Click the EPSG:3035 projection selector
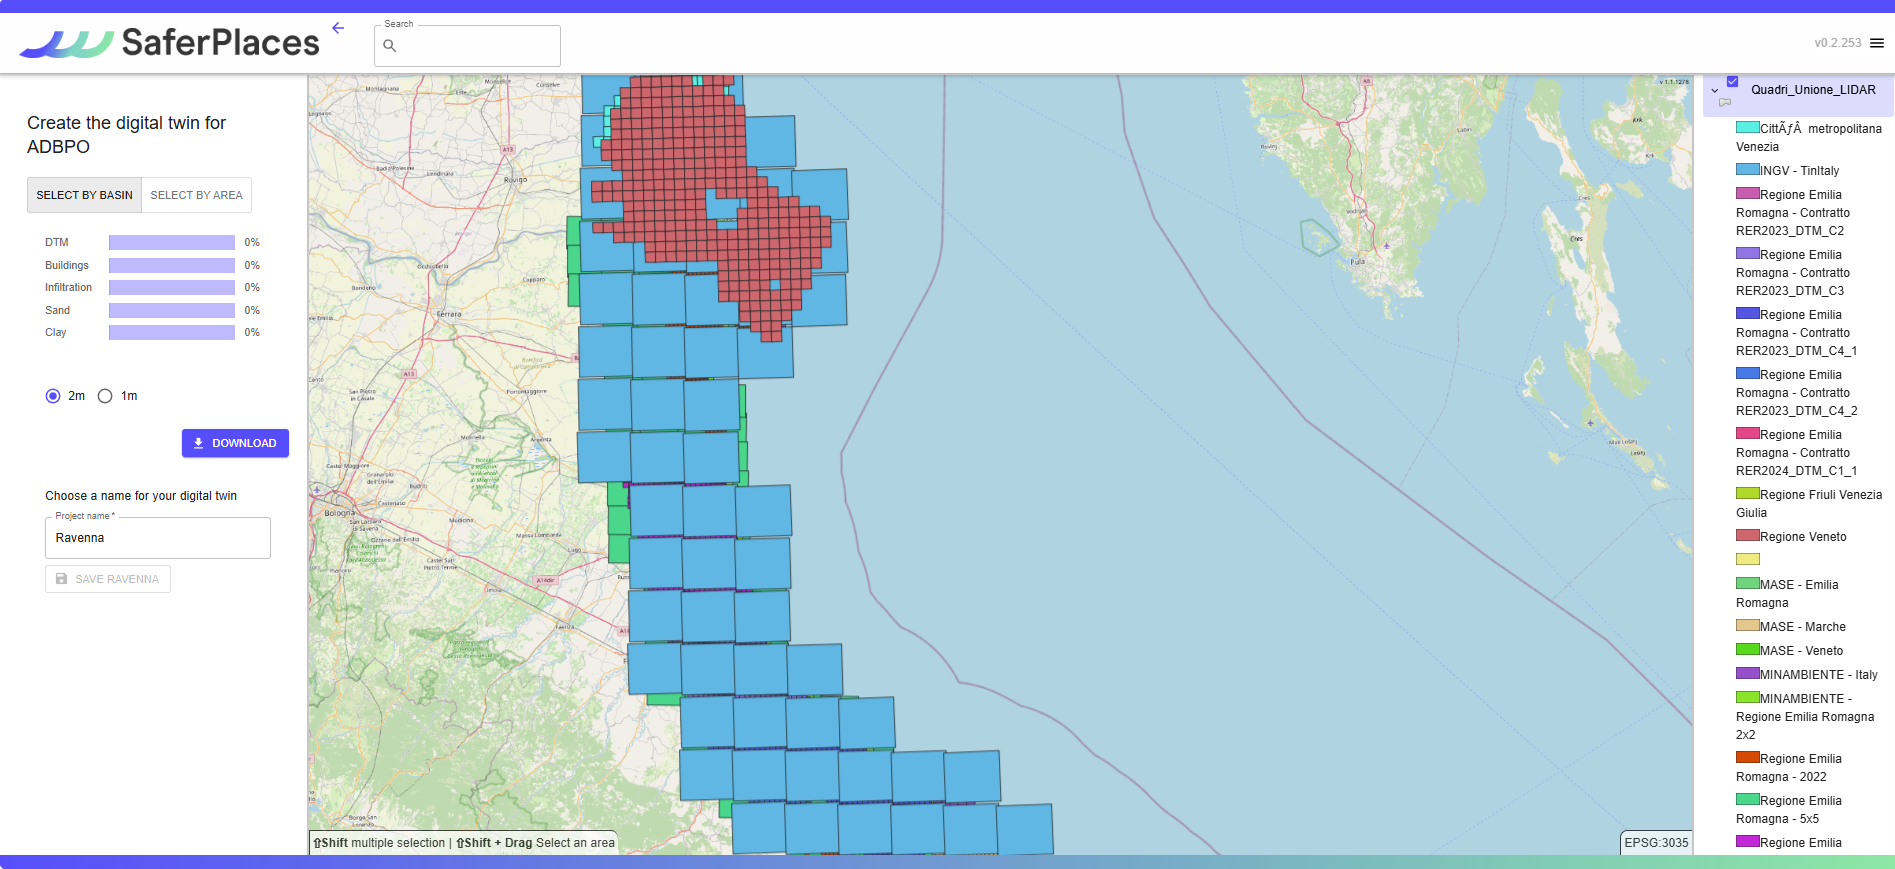Screen dimensions: 1895x869 (x=1656, y=843)
